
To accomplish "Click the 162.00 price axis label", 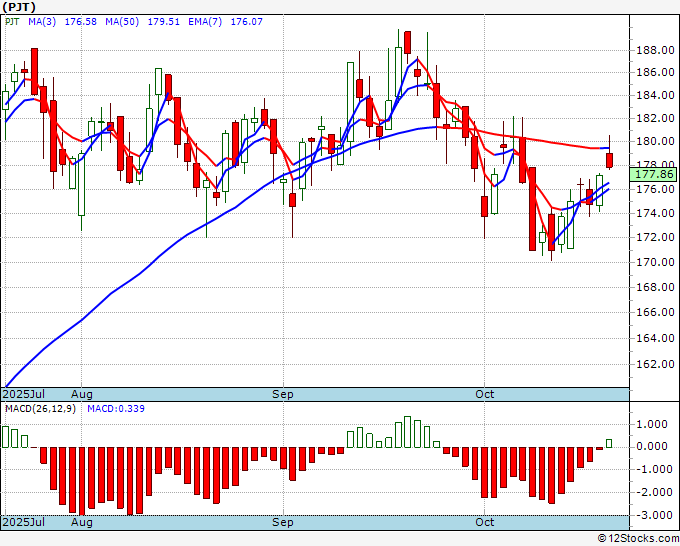I will tap(655, 364).
